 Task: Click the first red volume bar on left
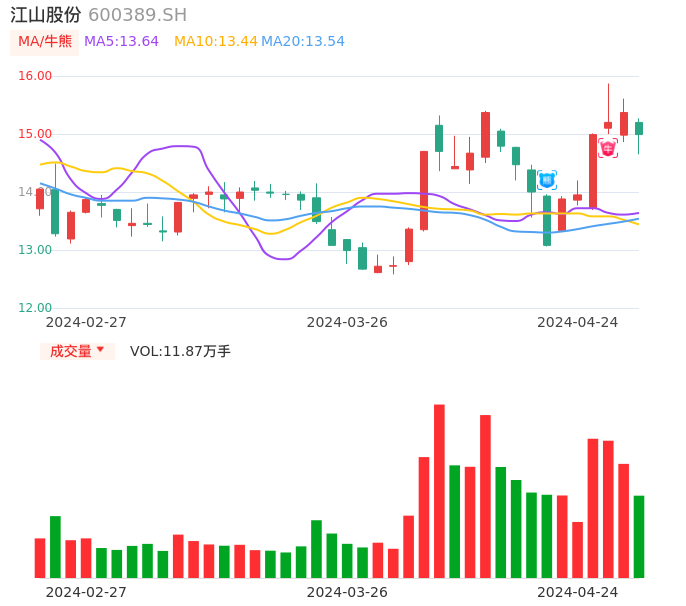40,557
